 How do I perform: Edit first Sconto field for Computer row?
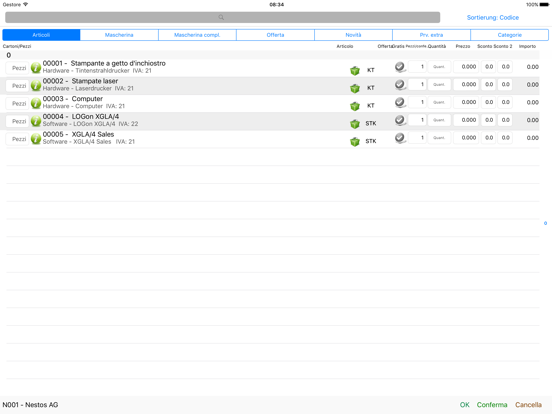(488, 102)
